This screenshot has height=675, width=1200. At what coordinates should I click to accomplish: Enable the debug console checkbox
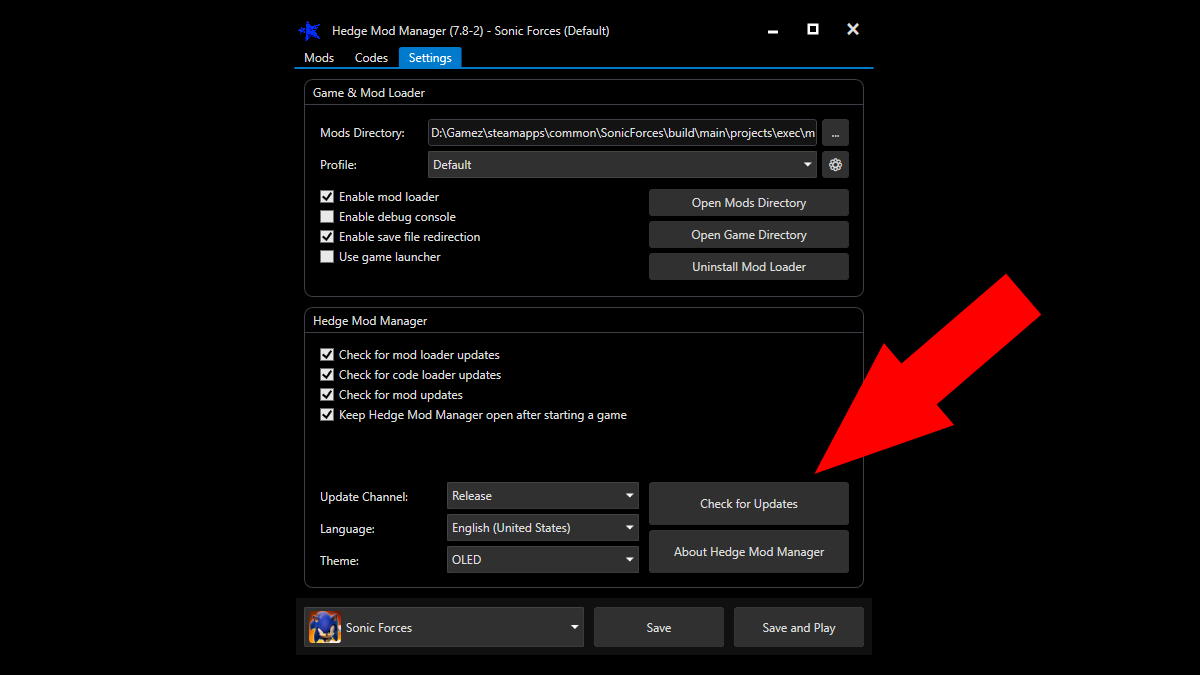tap(327, 216)
